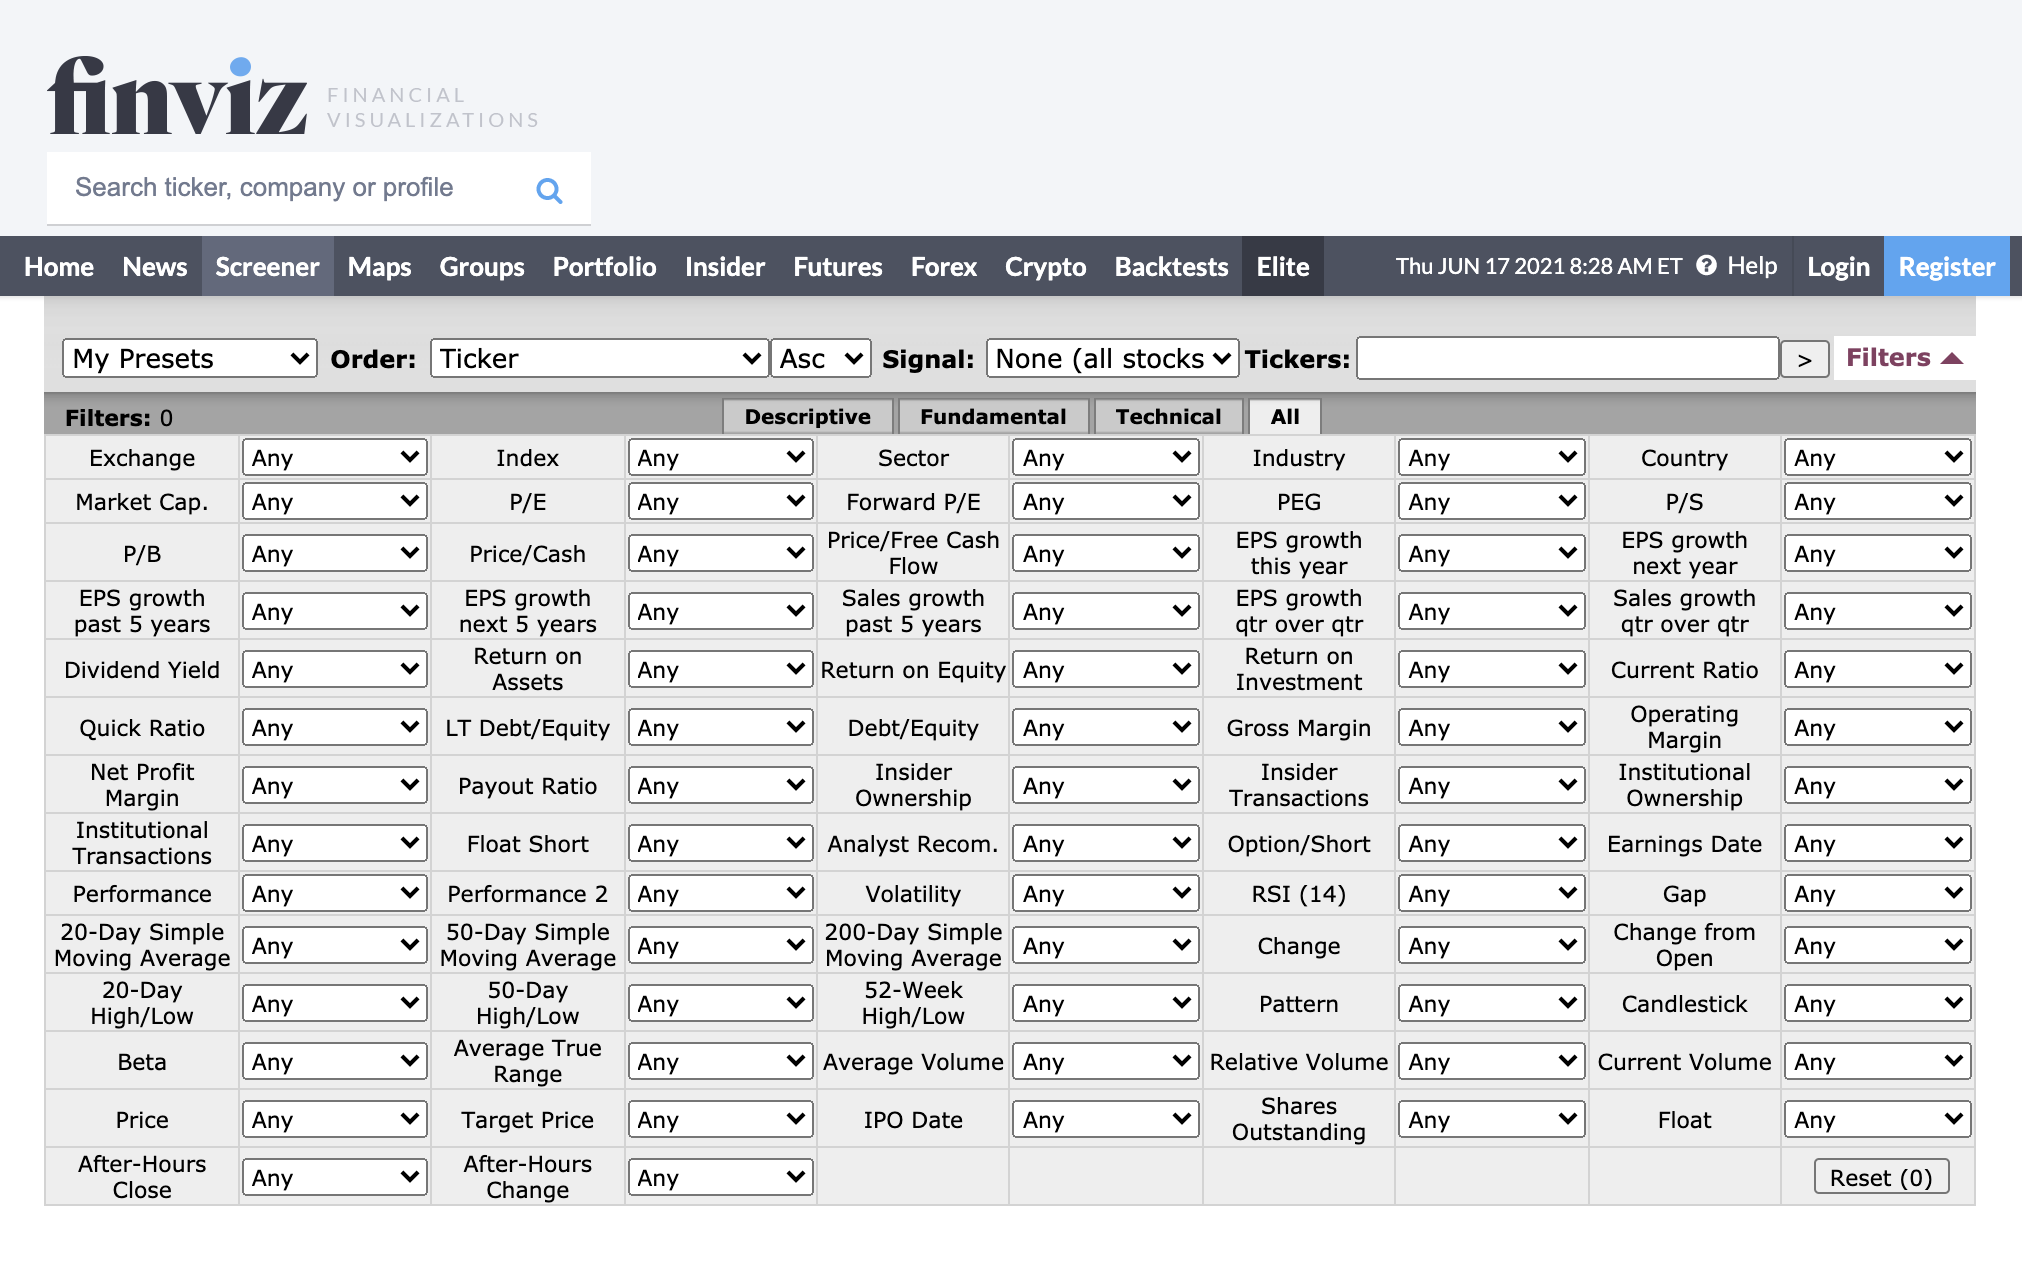
Task: Click the Help question mark icon
Action: coord(1706,266)
